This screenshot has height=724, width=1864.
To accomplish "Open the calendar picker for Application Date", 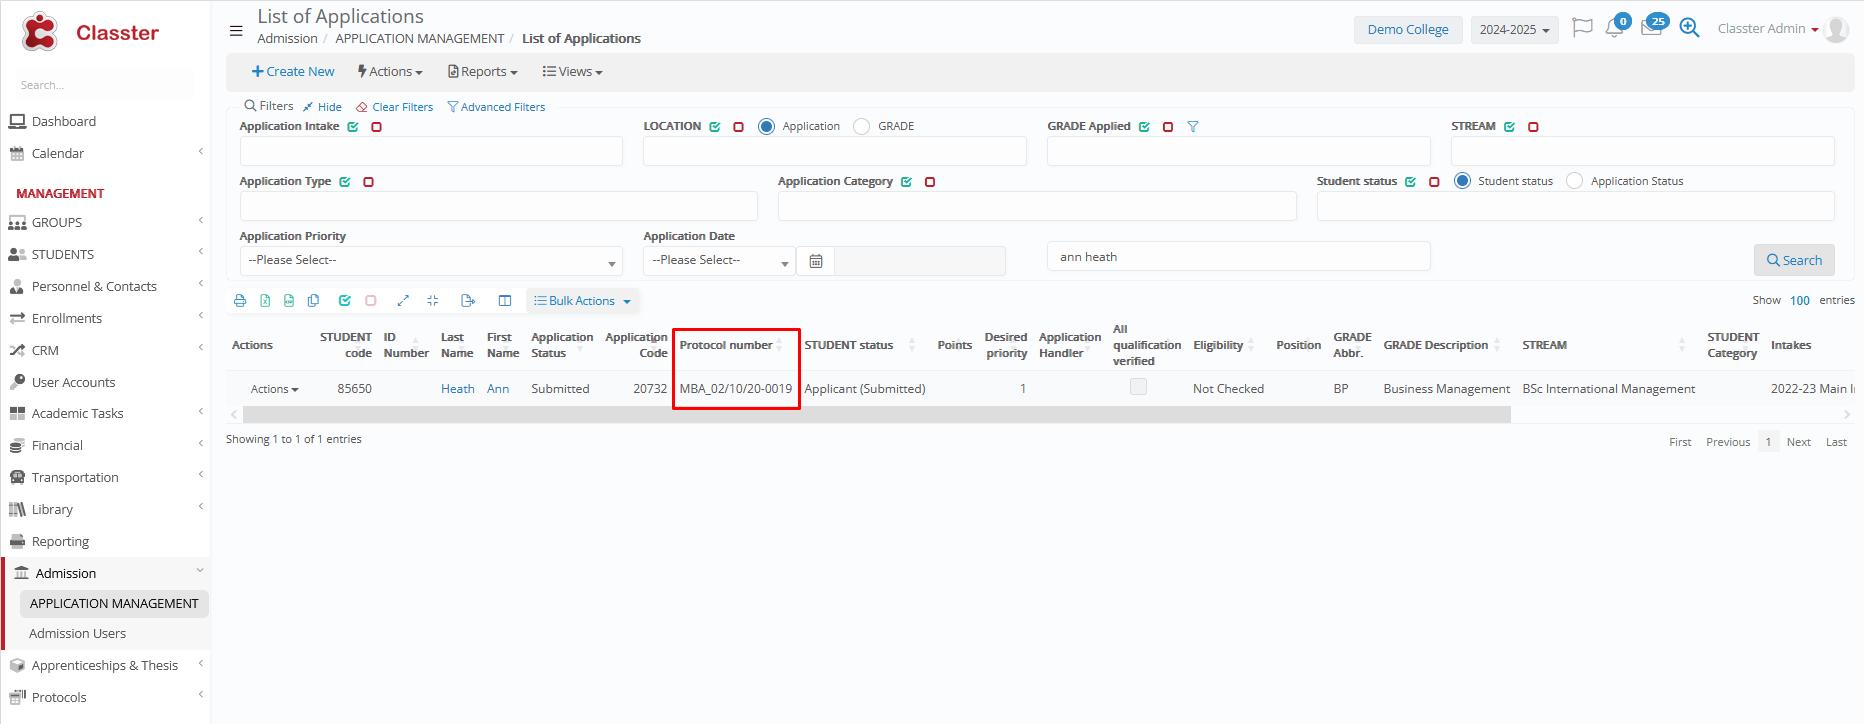I will tap(816, 261).
